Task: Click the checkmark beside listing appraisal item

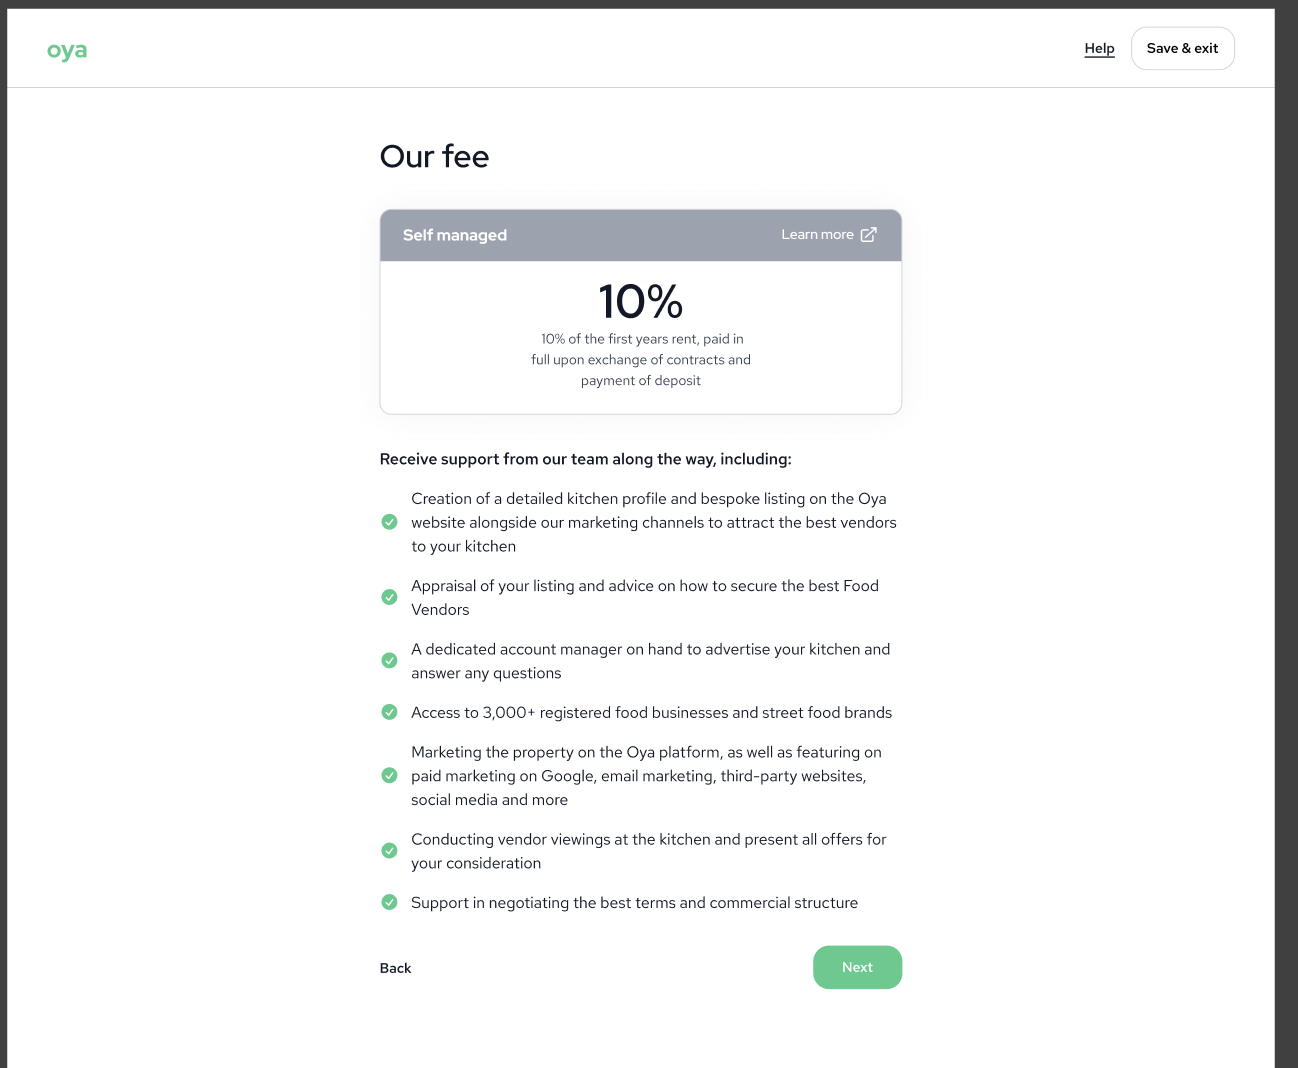Action: point(390,597)
